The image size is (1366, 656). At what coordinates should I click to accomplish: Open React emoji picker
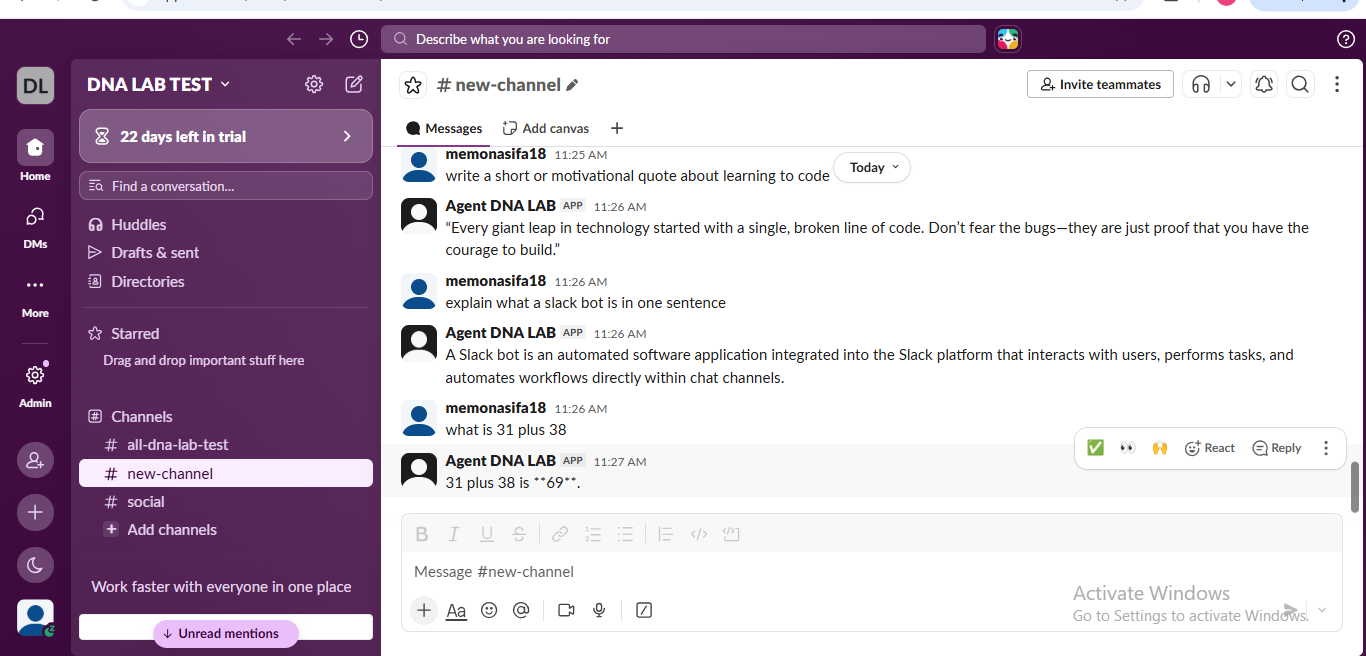point(1209,448)
